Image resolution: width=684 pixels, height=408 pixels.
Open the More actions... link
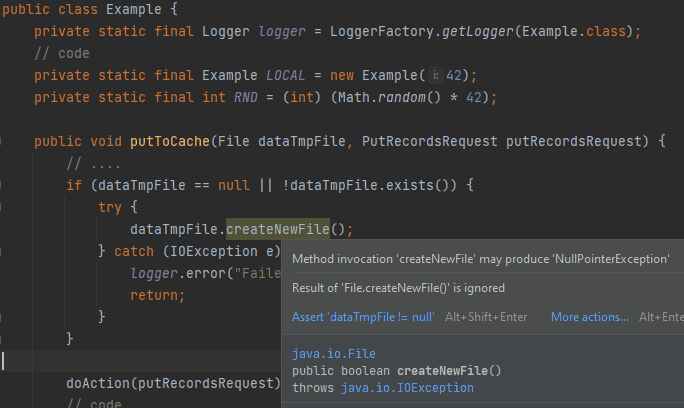coord(590,317)
